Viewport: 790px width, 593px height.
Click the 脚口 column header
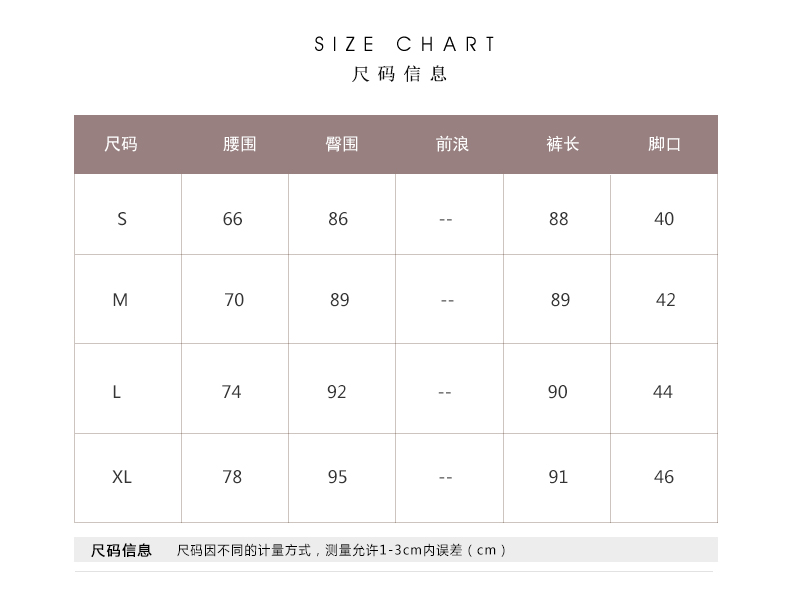click(x=664, y=144)
